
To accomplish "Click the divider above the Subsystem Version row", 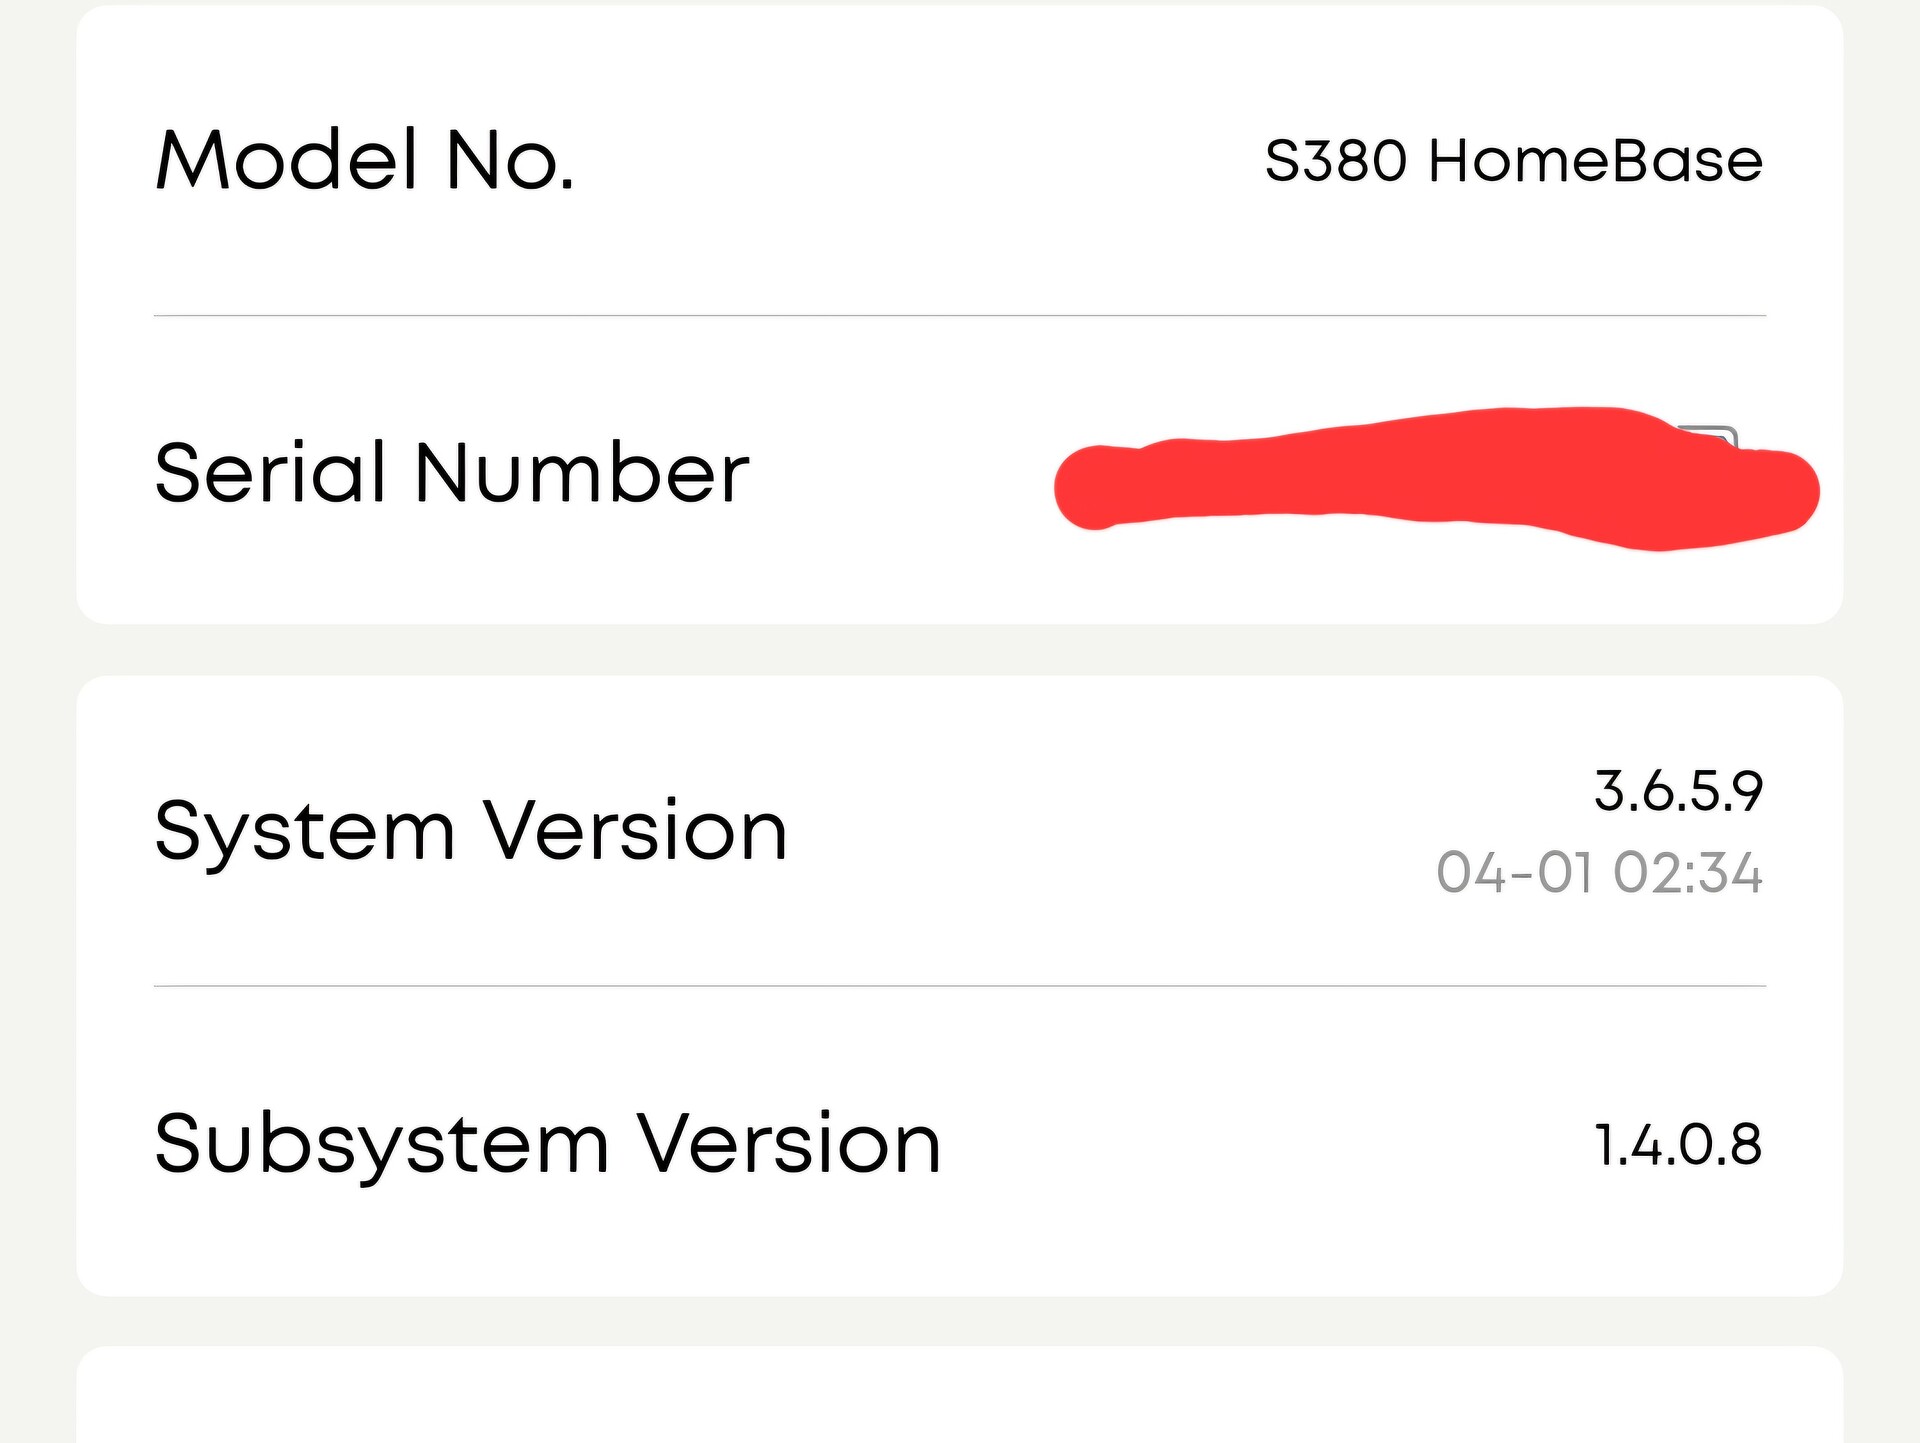I will (x=960, y=987).
